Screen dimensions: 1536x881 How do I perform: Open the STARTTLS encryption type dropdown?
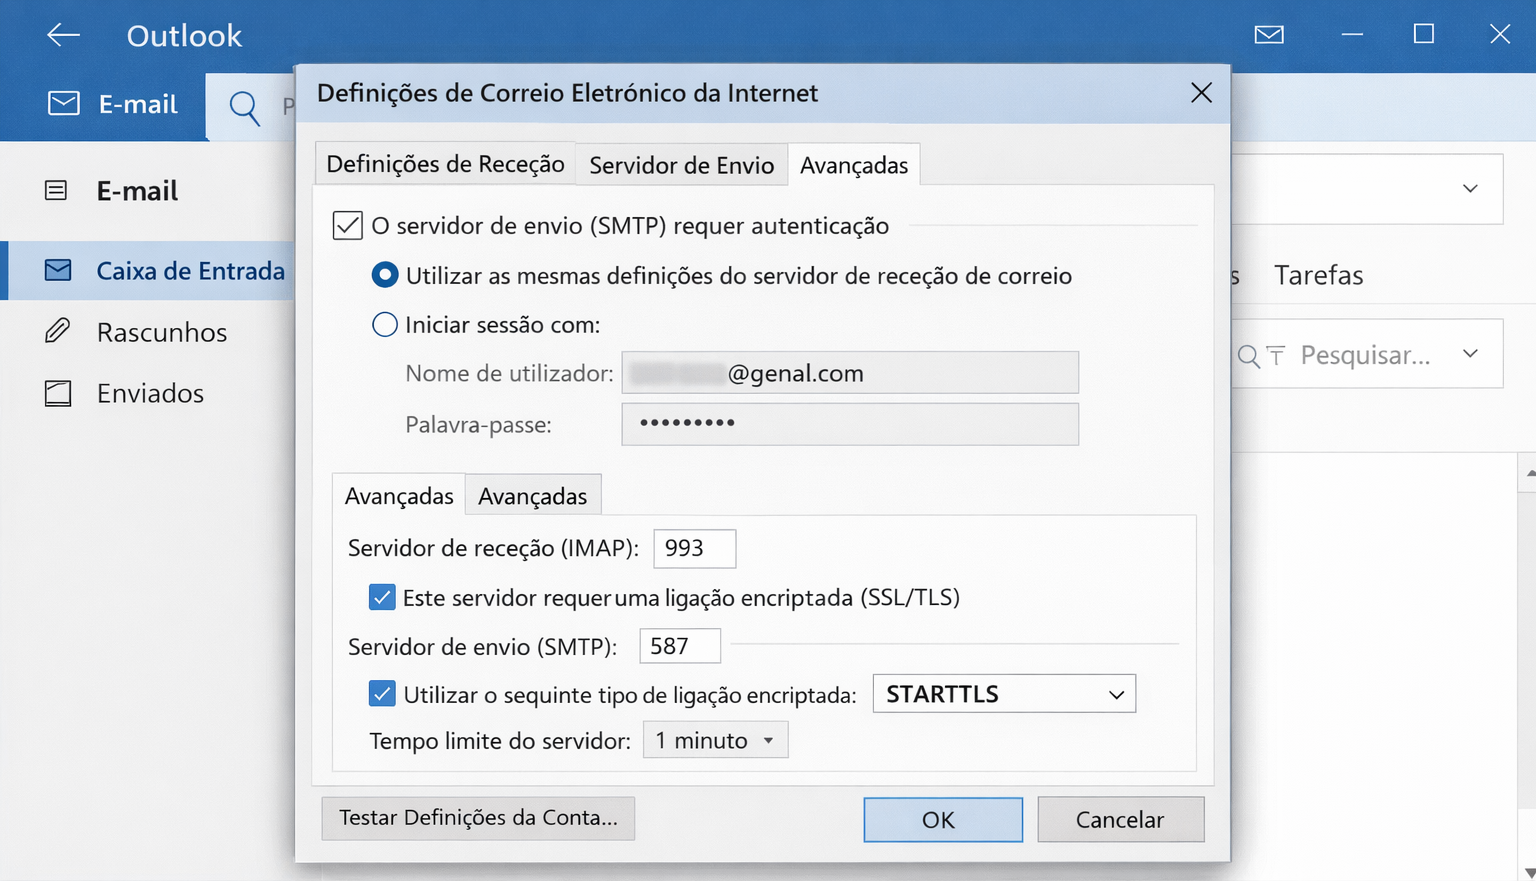(1004, 694)
